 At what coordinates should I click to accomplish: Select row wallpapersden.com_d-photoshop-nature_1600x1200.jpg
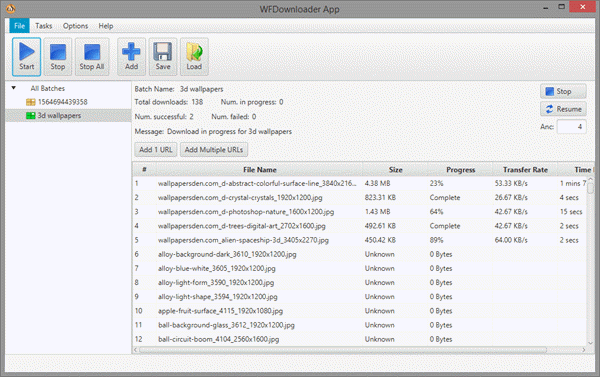[x=360, y=212]
